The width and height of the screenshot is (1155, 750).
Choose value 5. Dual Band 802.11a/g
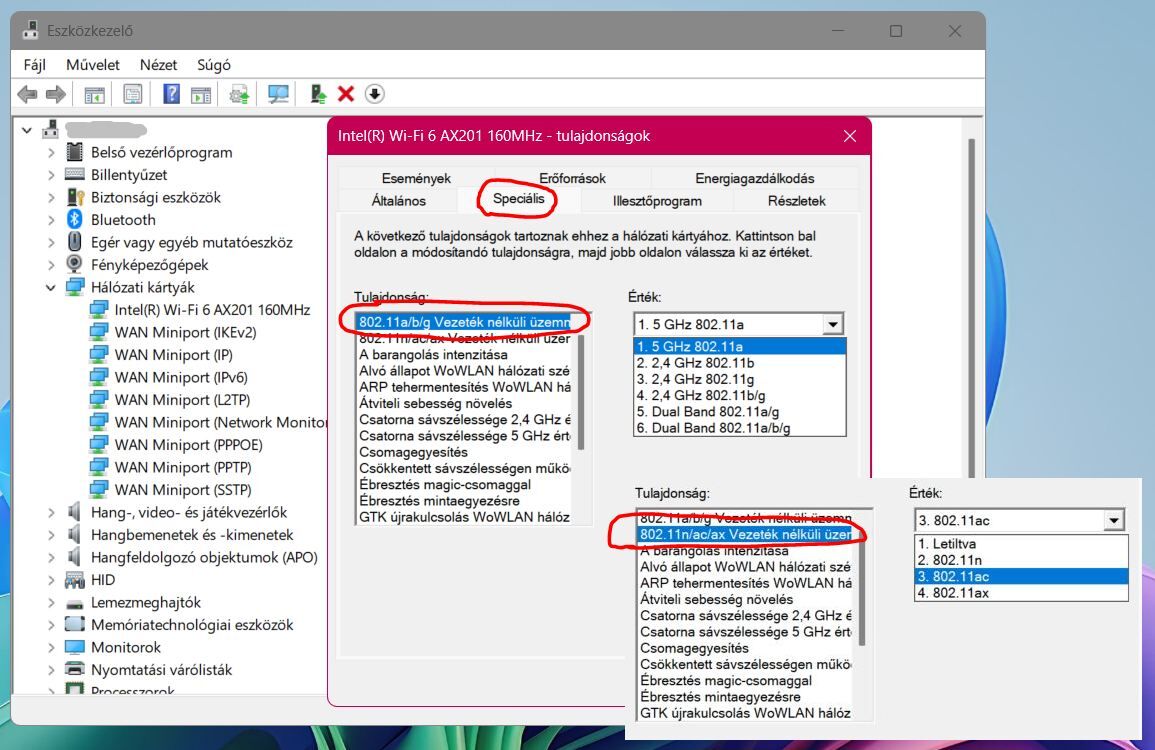pyautogui.click(x=740, y=411)
